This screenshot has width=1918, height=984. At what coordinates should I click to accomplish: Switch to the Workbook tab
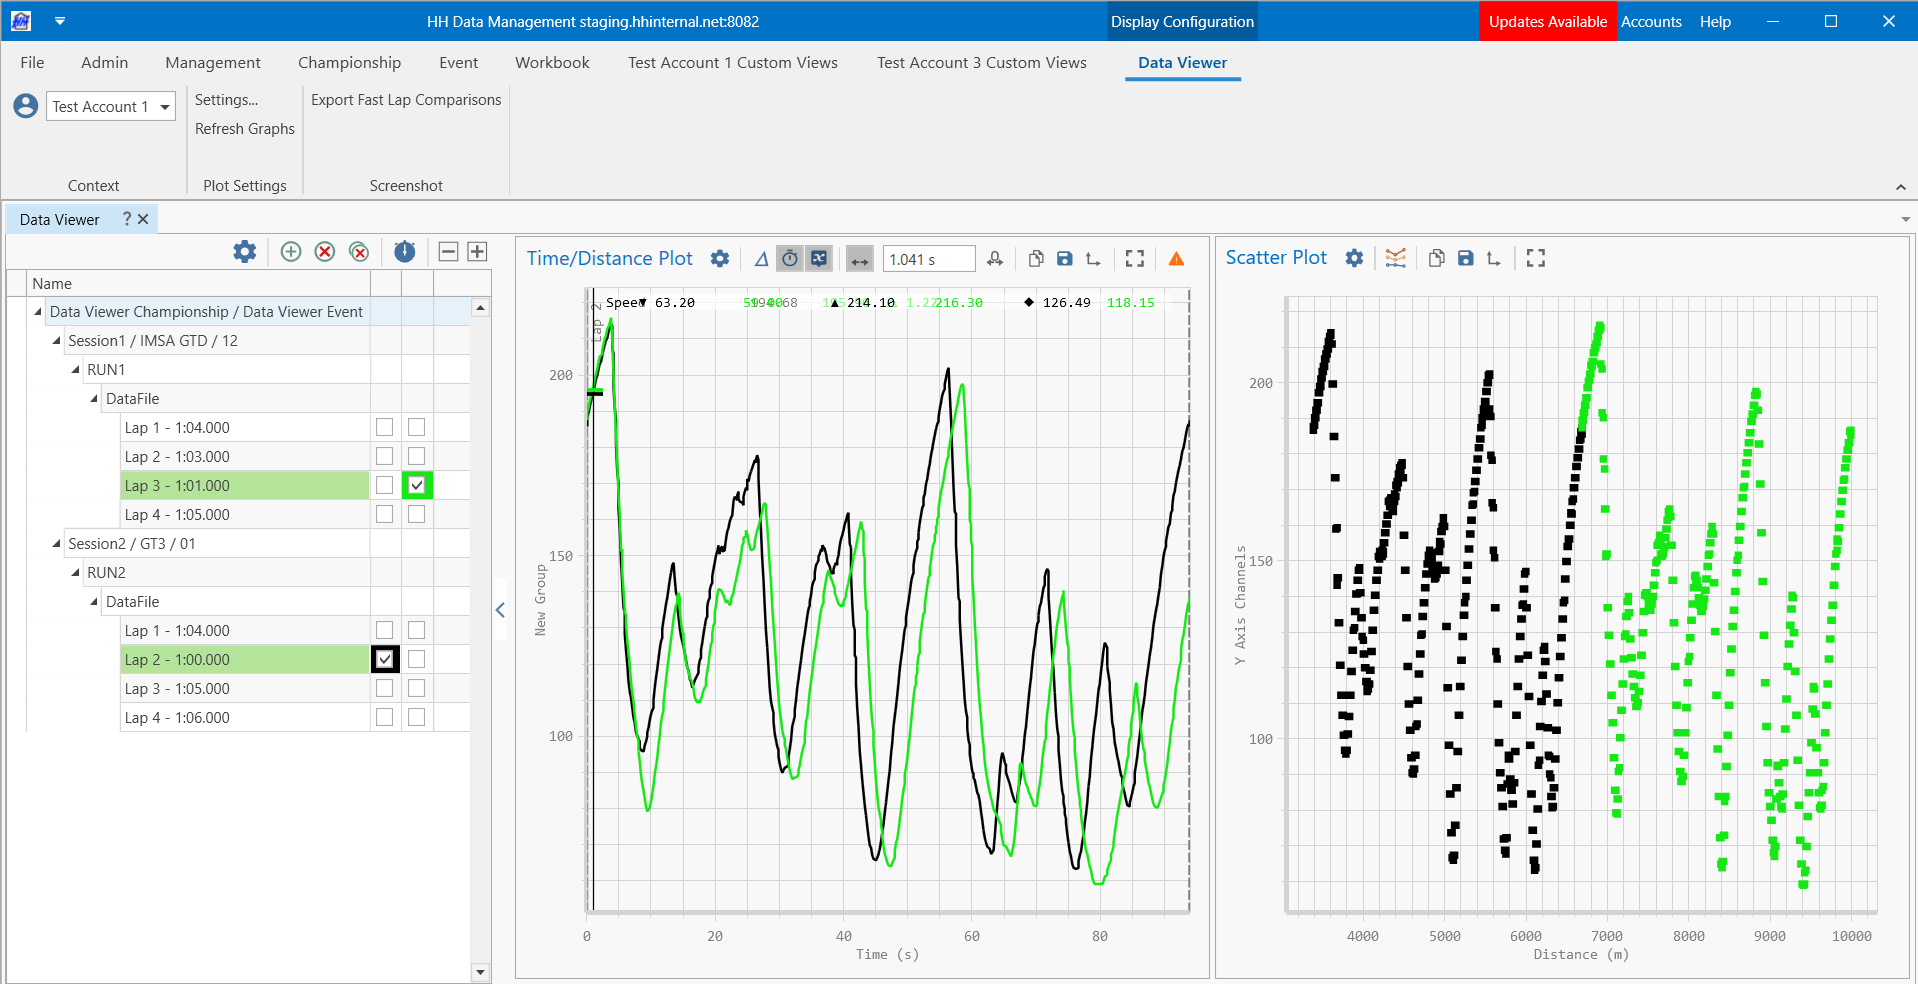coord(552,62)
